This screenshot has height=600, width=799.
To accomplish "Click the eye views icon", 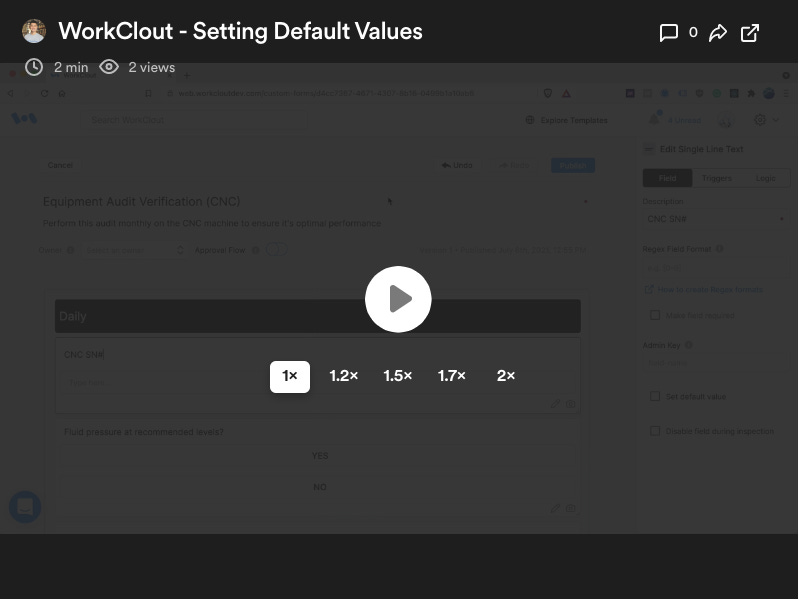I will 109,67.
